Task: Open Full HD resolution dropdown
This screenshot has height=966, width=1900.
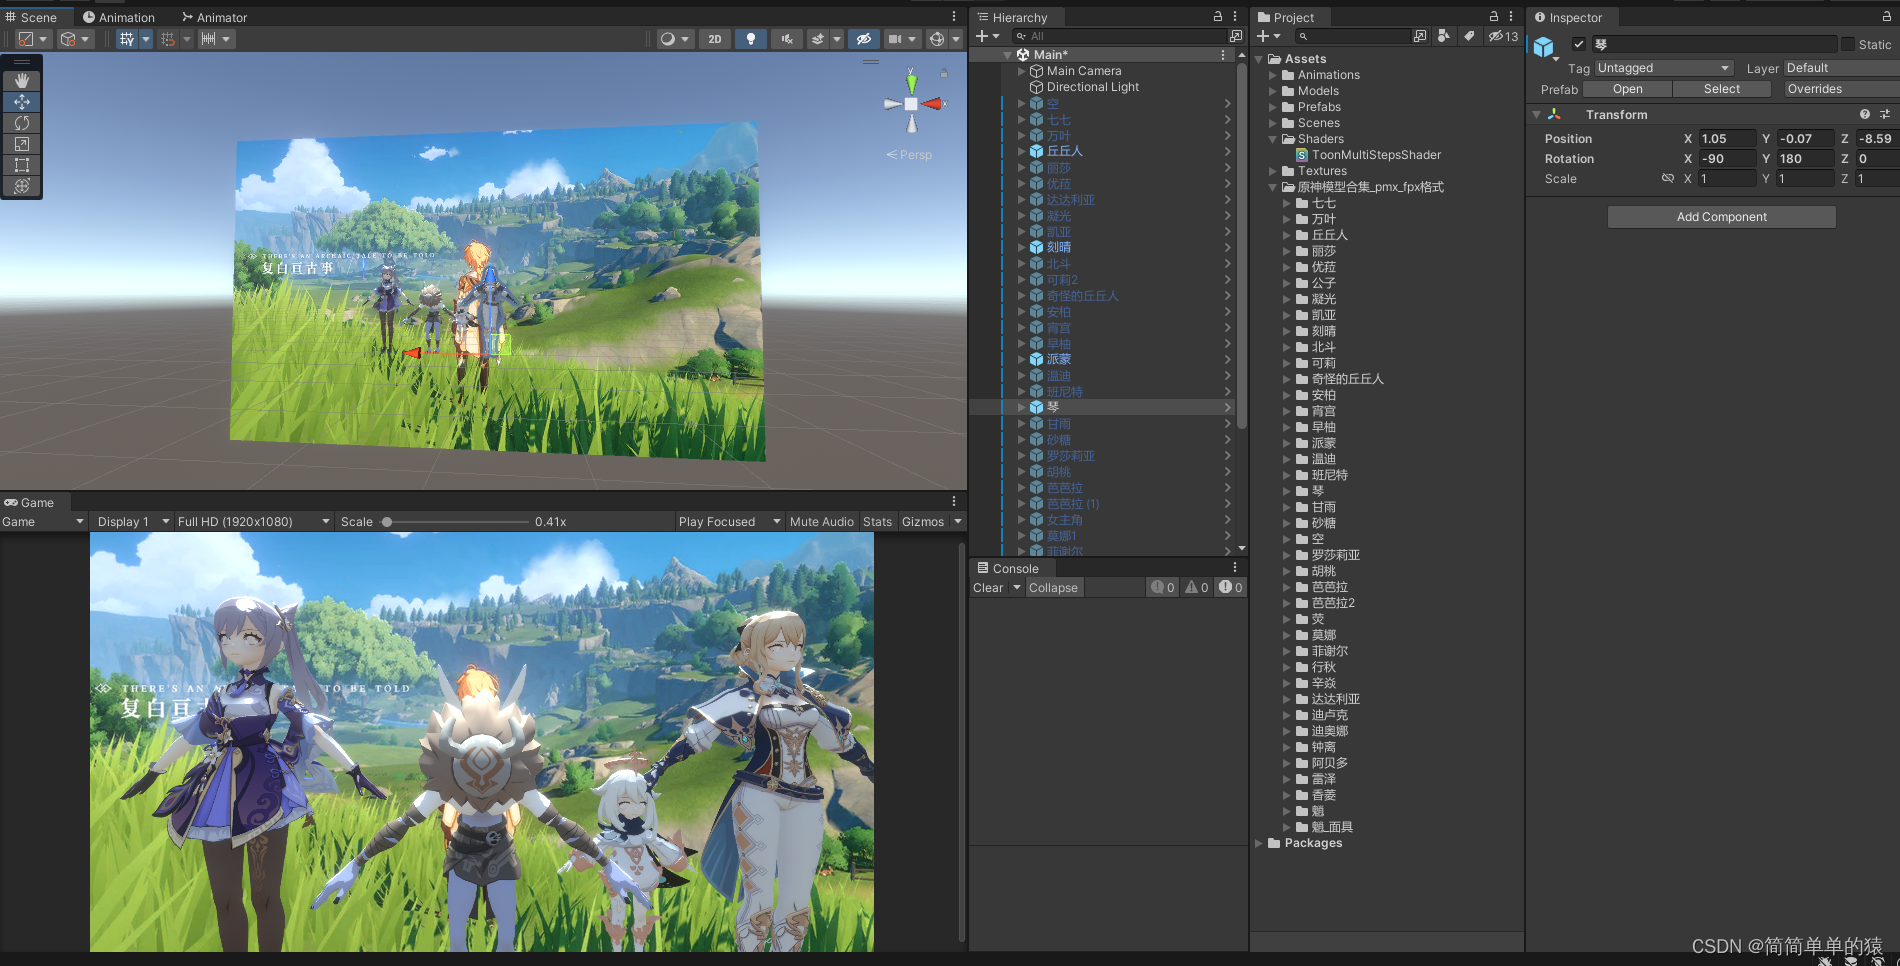Action: click(254, 522)
